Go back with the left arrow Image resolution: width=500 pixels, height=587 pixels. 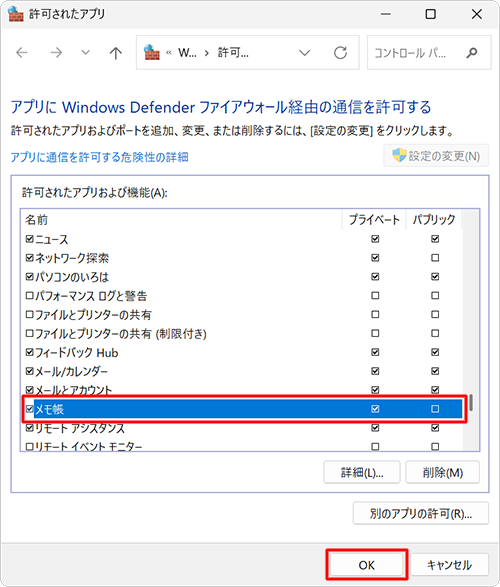(22, 53)
